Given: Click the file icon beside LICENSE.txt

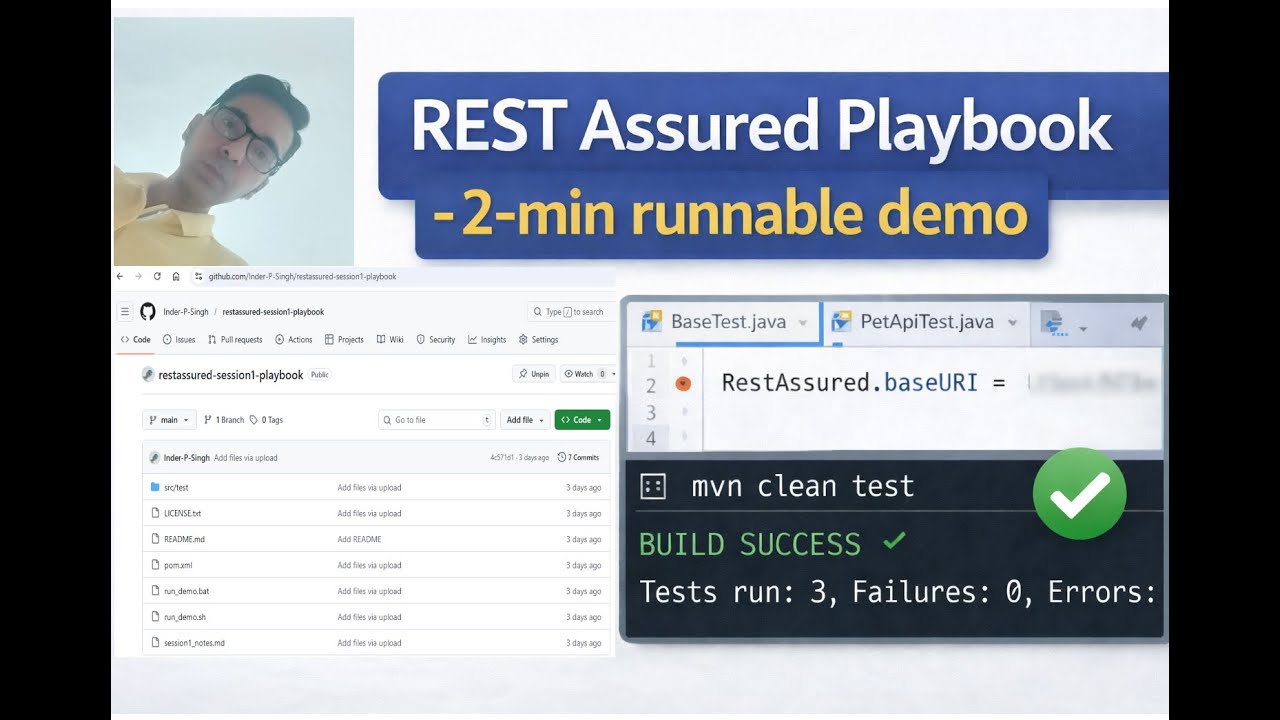Looking at the screenshot, I should 155,513.
